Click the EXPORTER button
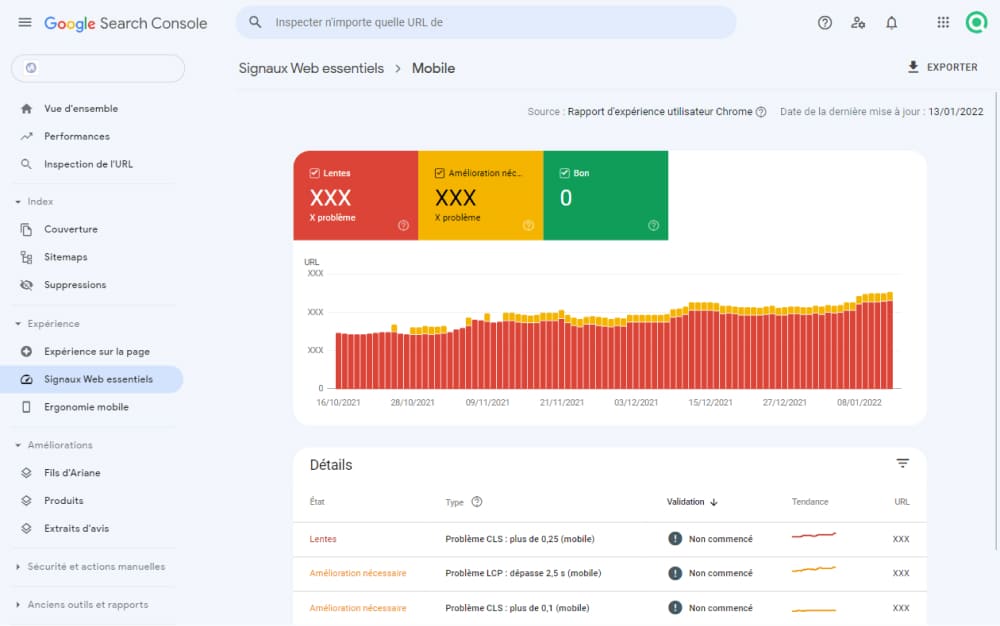The image size is (1000, 626). 942,67
